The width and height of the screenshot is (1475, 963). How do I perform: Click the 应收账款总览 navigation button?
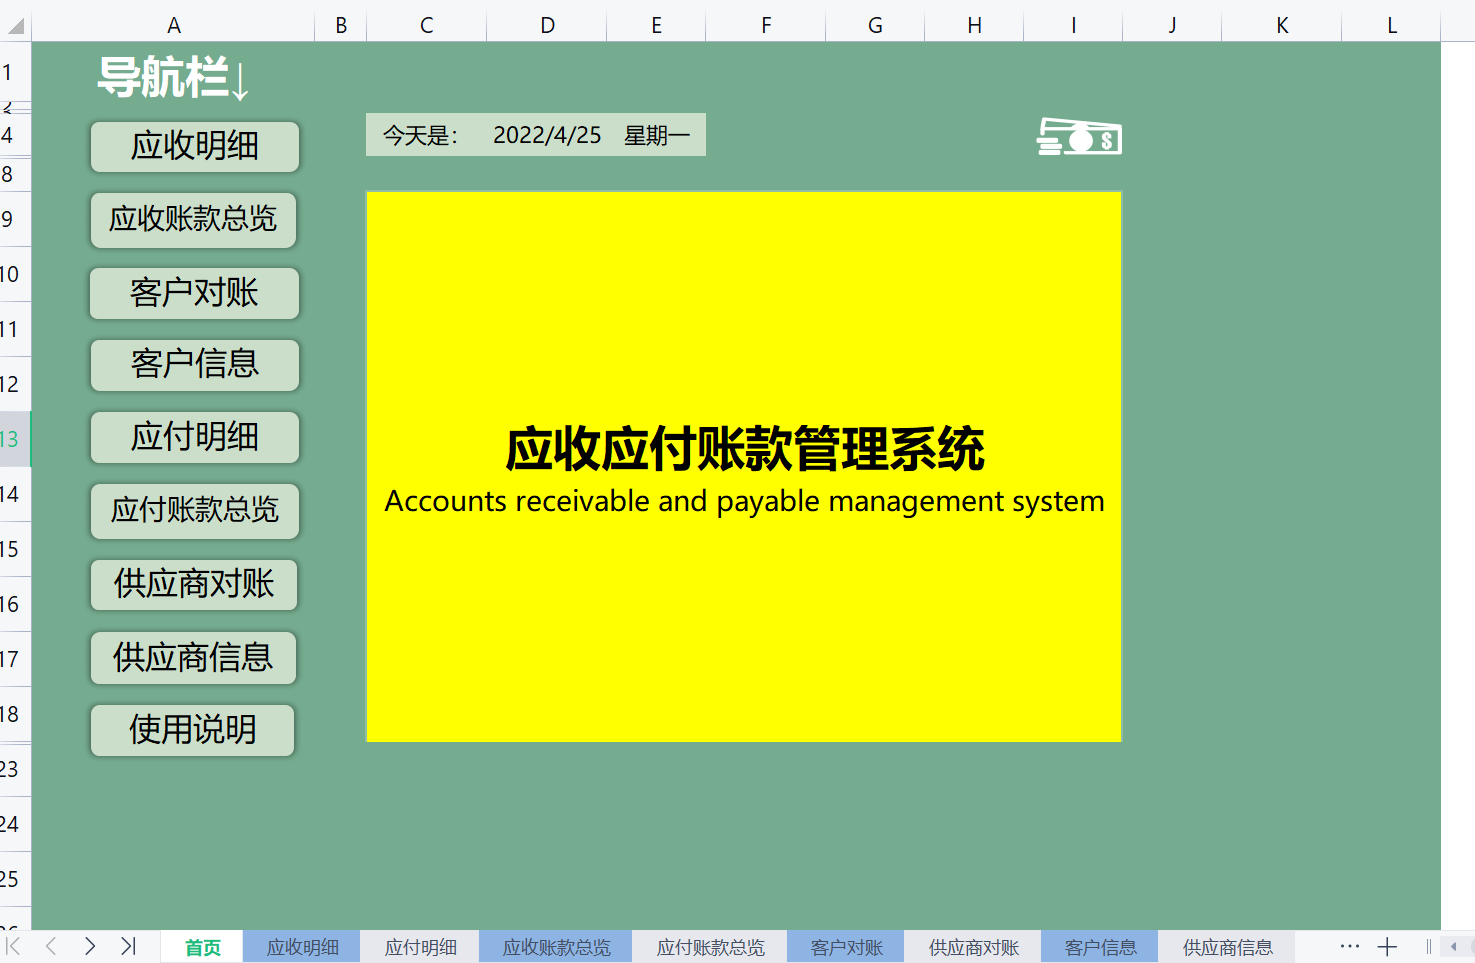(x=193, y=221)
